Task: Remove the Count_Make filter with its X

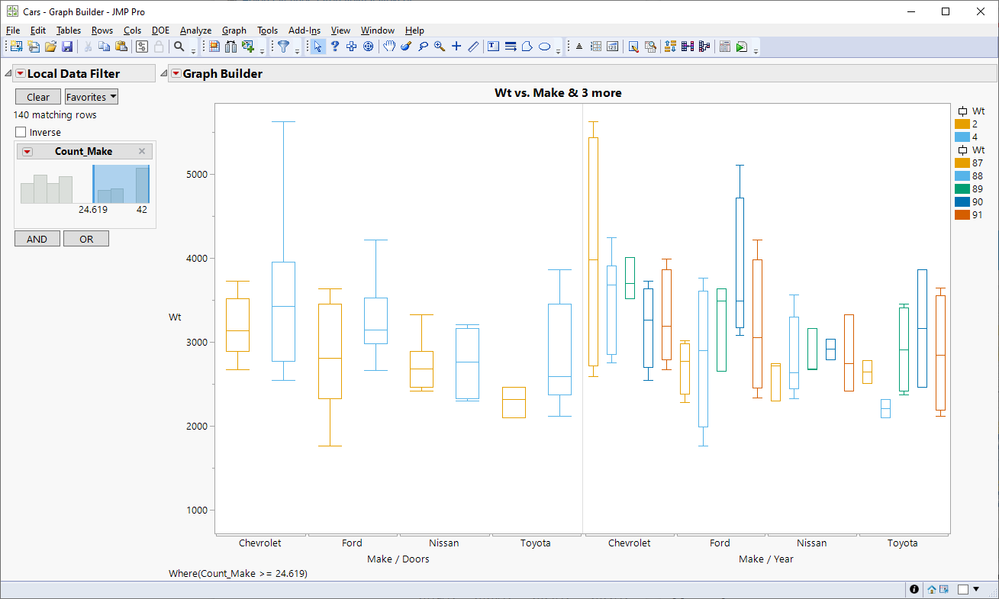Action: (x=142, y=151)
